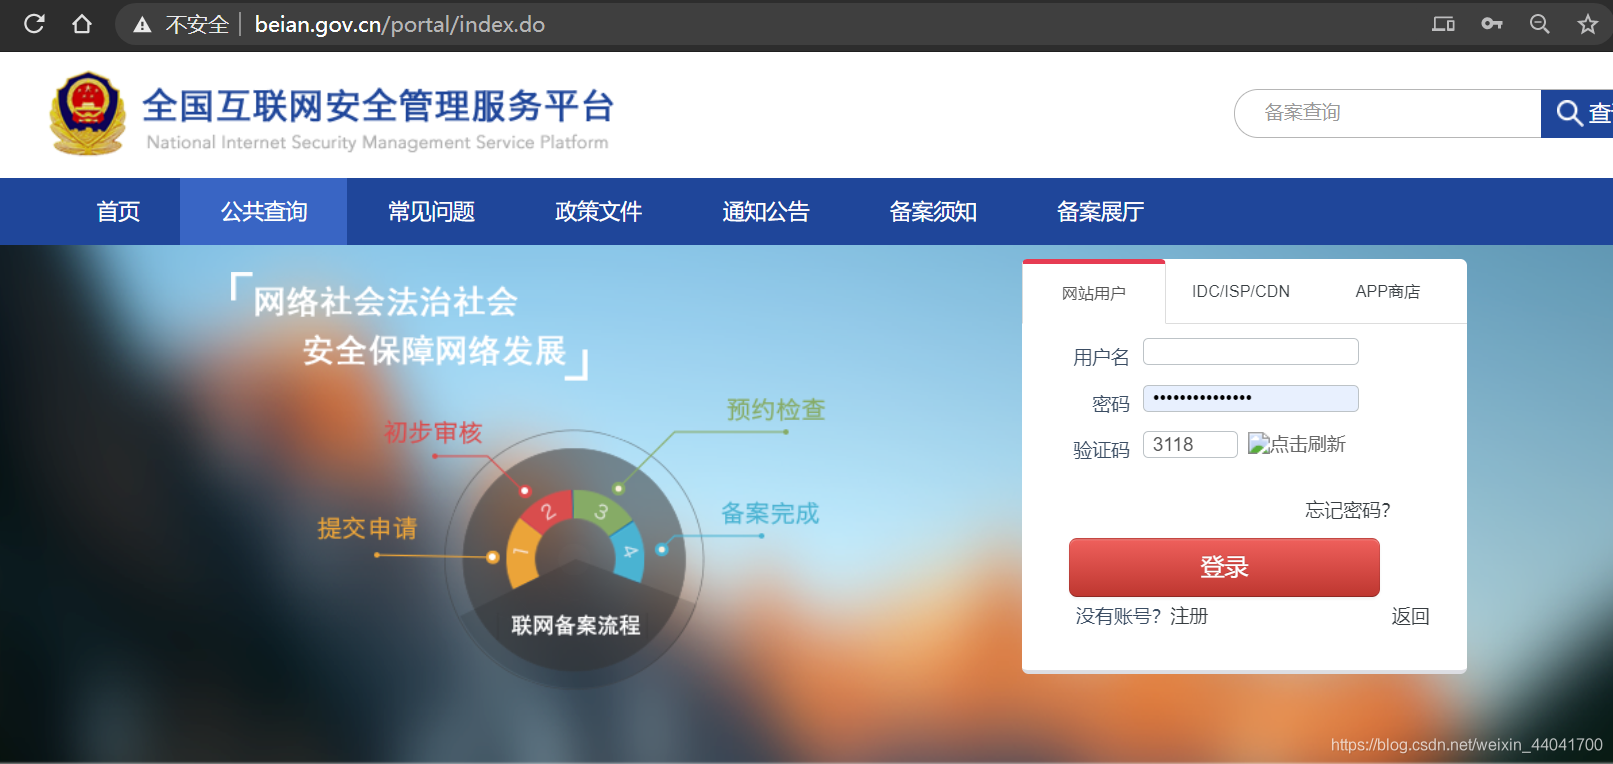This screenshot has width=1613, height=764.
Task: Open the 首页 navigation item
Action: coord(118,212)
